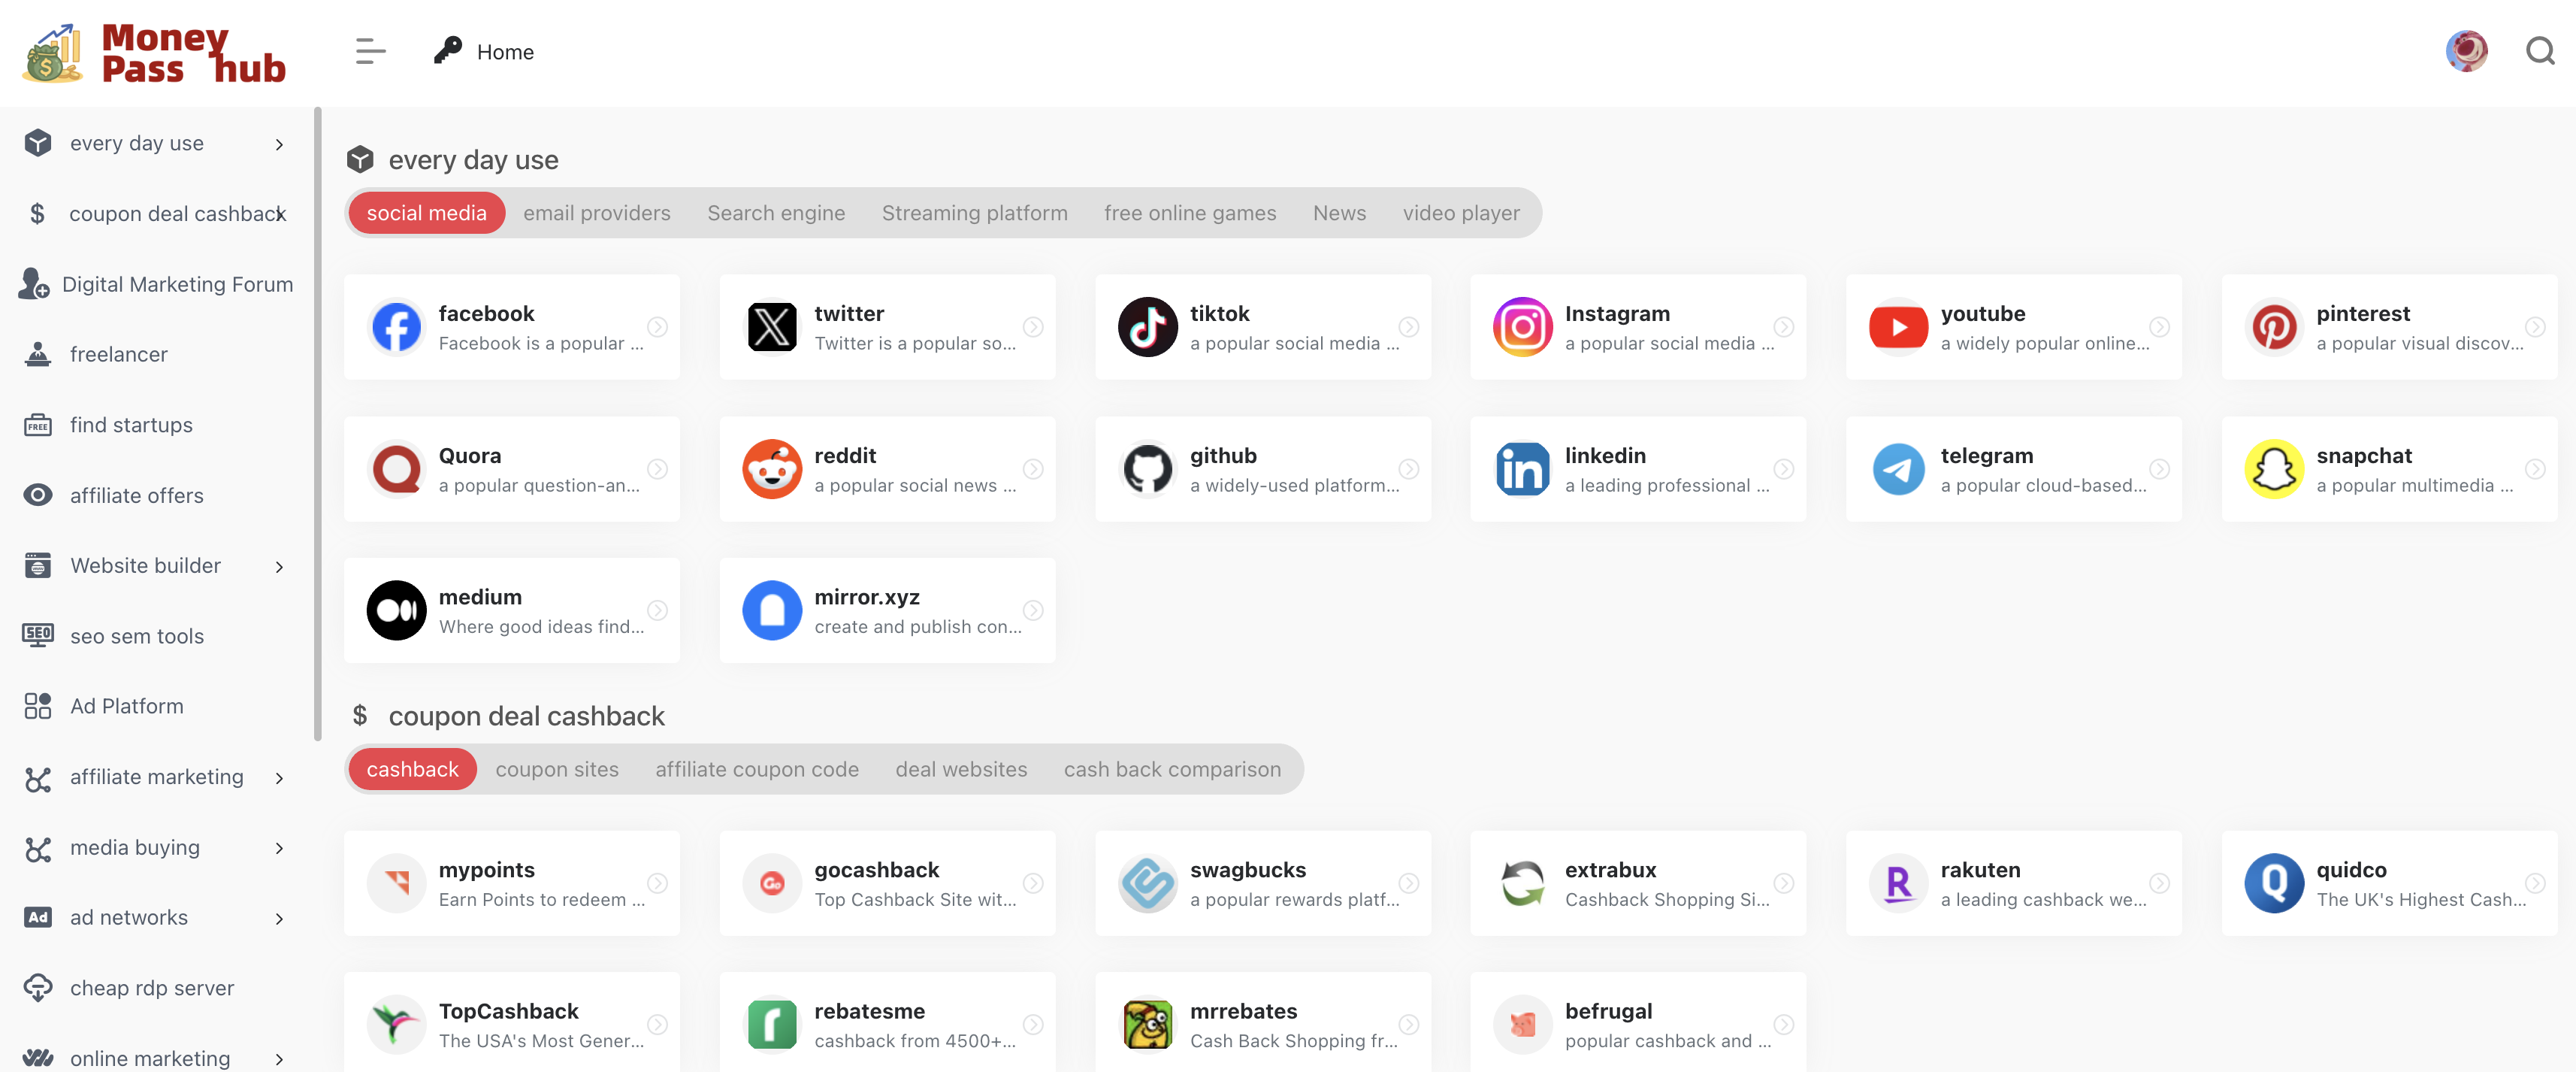Open the reddit logo
Viewport: 2576px width, 1072px height.
[x=772, y=469]
